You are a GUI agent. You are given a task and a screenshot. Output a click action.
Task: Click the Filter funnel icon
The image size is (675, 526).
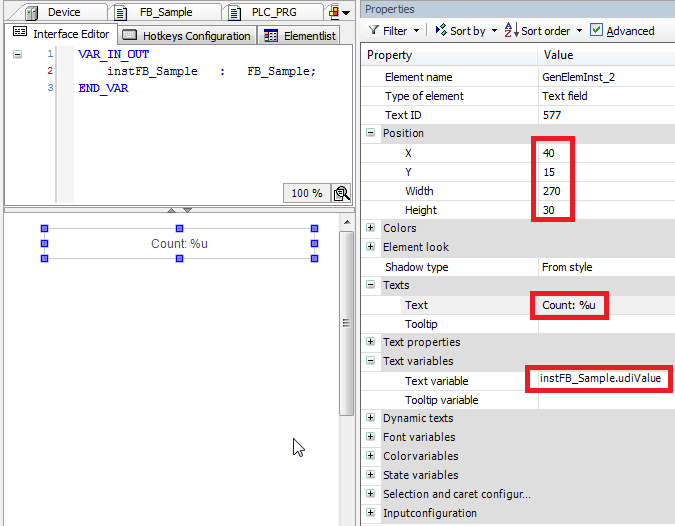pyautogui.click(x=371, y=31)
